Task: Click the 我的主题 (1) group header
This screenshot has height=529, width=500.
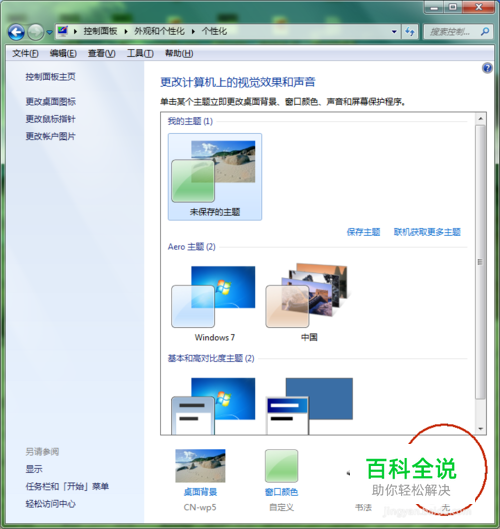Action: coord(190,121)
